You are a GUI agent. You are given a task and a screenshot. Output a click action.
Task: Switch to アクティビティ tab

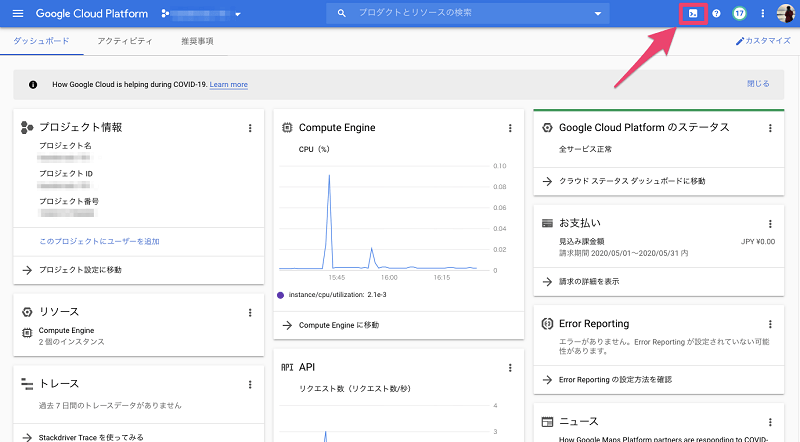tap(125, 41)
